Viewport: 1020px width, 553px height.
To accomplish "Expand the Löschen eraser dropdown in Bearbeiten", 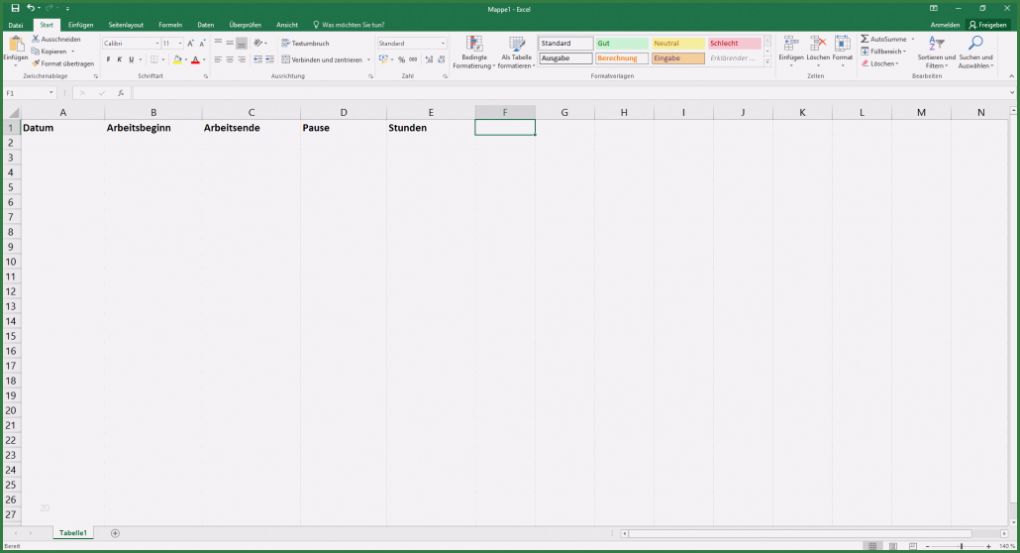I will click(897, 64).
